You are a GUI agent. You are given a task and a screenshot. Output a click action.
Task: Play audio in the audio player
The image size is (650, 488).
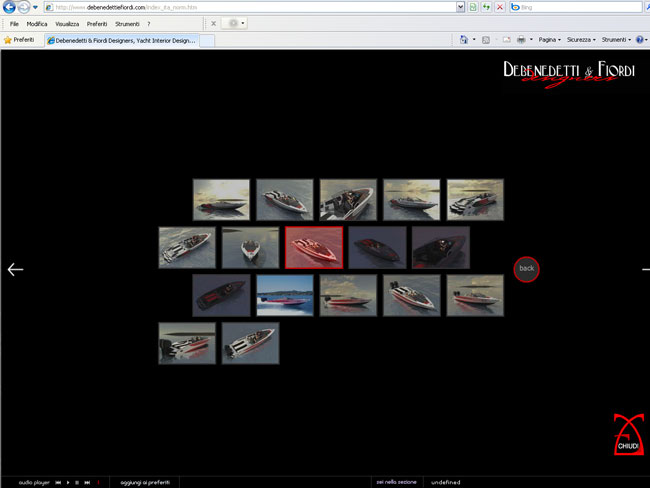coord(68,483)
